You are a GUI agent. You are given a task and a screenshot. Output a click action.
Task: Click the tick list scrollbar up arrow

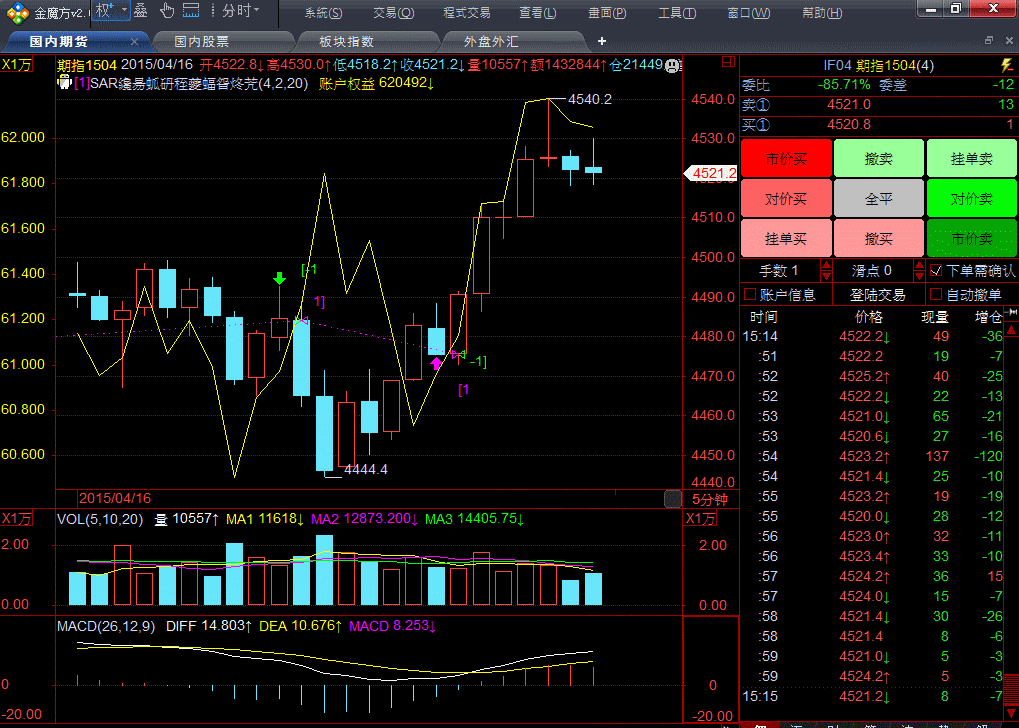(x=1011, y=331)
